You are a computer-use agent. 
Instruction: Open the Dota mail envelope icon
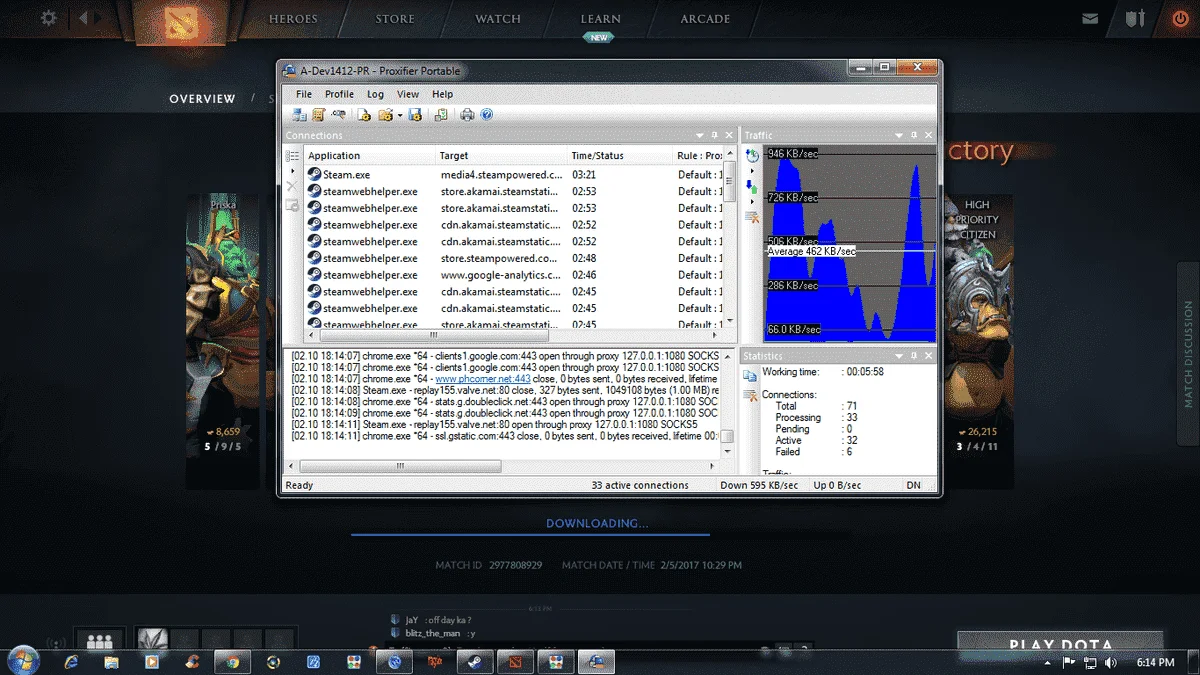tap(1090, 19)
